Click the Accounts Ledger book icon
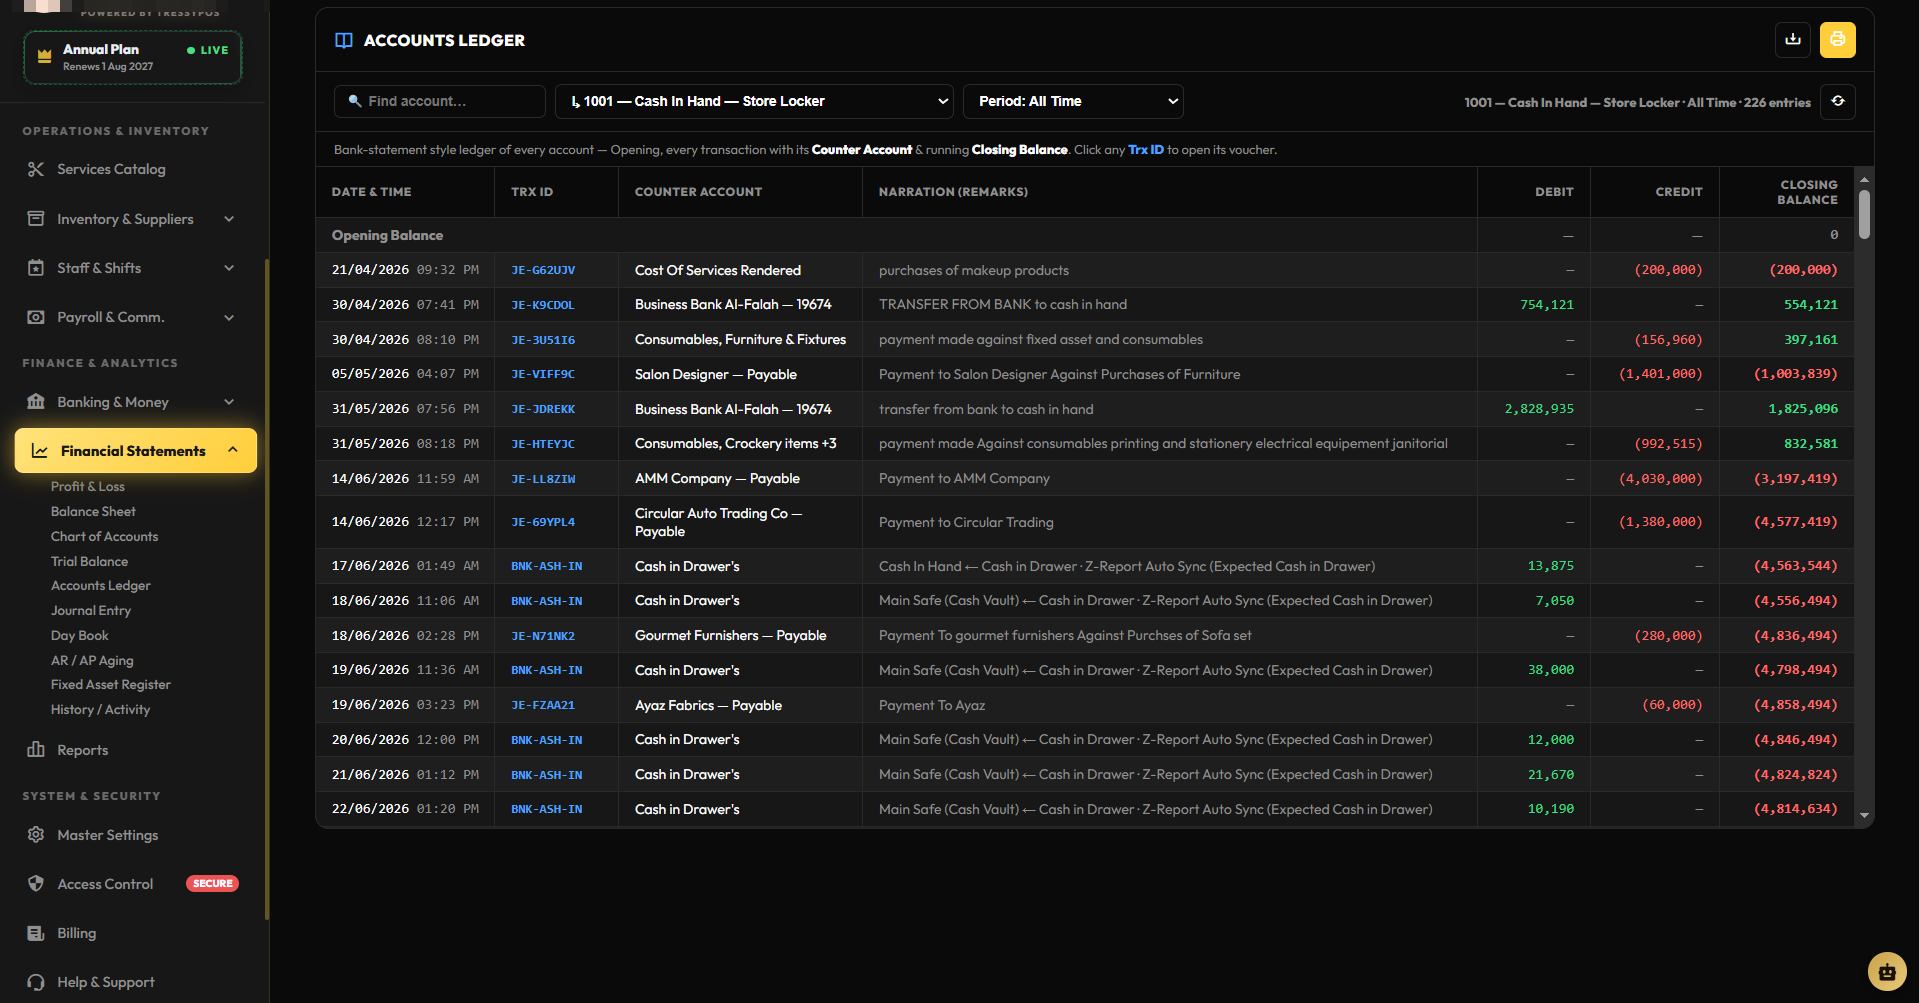1919x1003 pixels. tap(344, 40)
